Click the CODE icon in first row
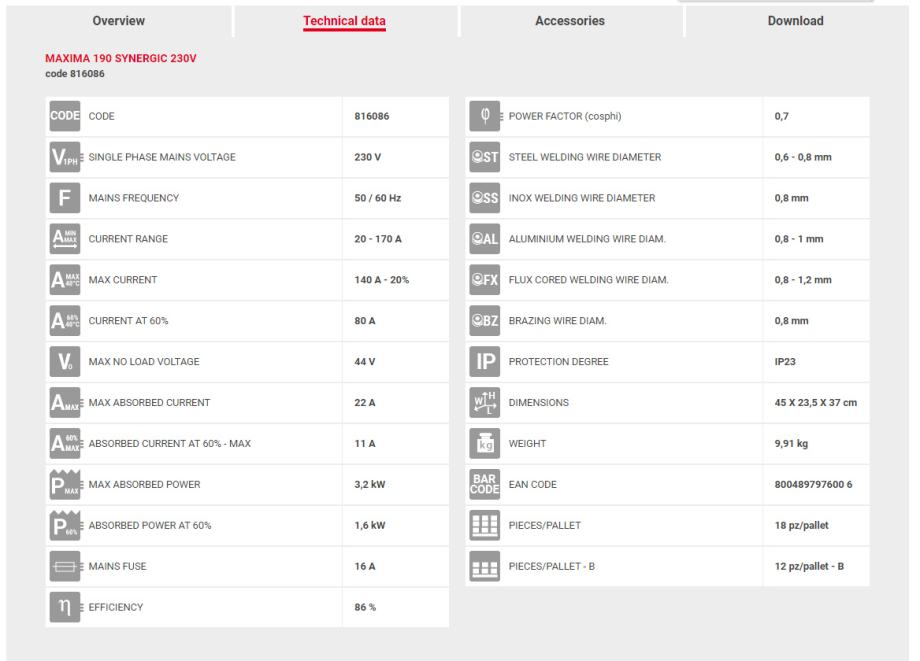This screenshot has width=920, height=661. coord(65,116)
